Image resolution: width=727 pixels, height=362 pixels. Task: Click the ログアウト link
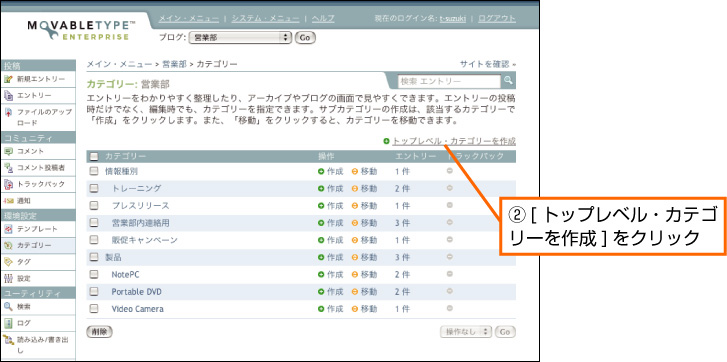pyautogui.click(x=497, y=19)
